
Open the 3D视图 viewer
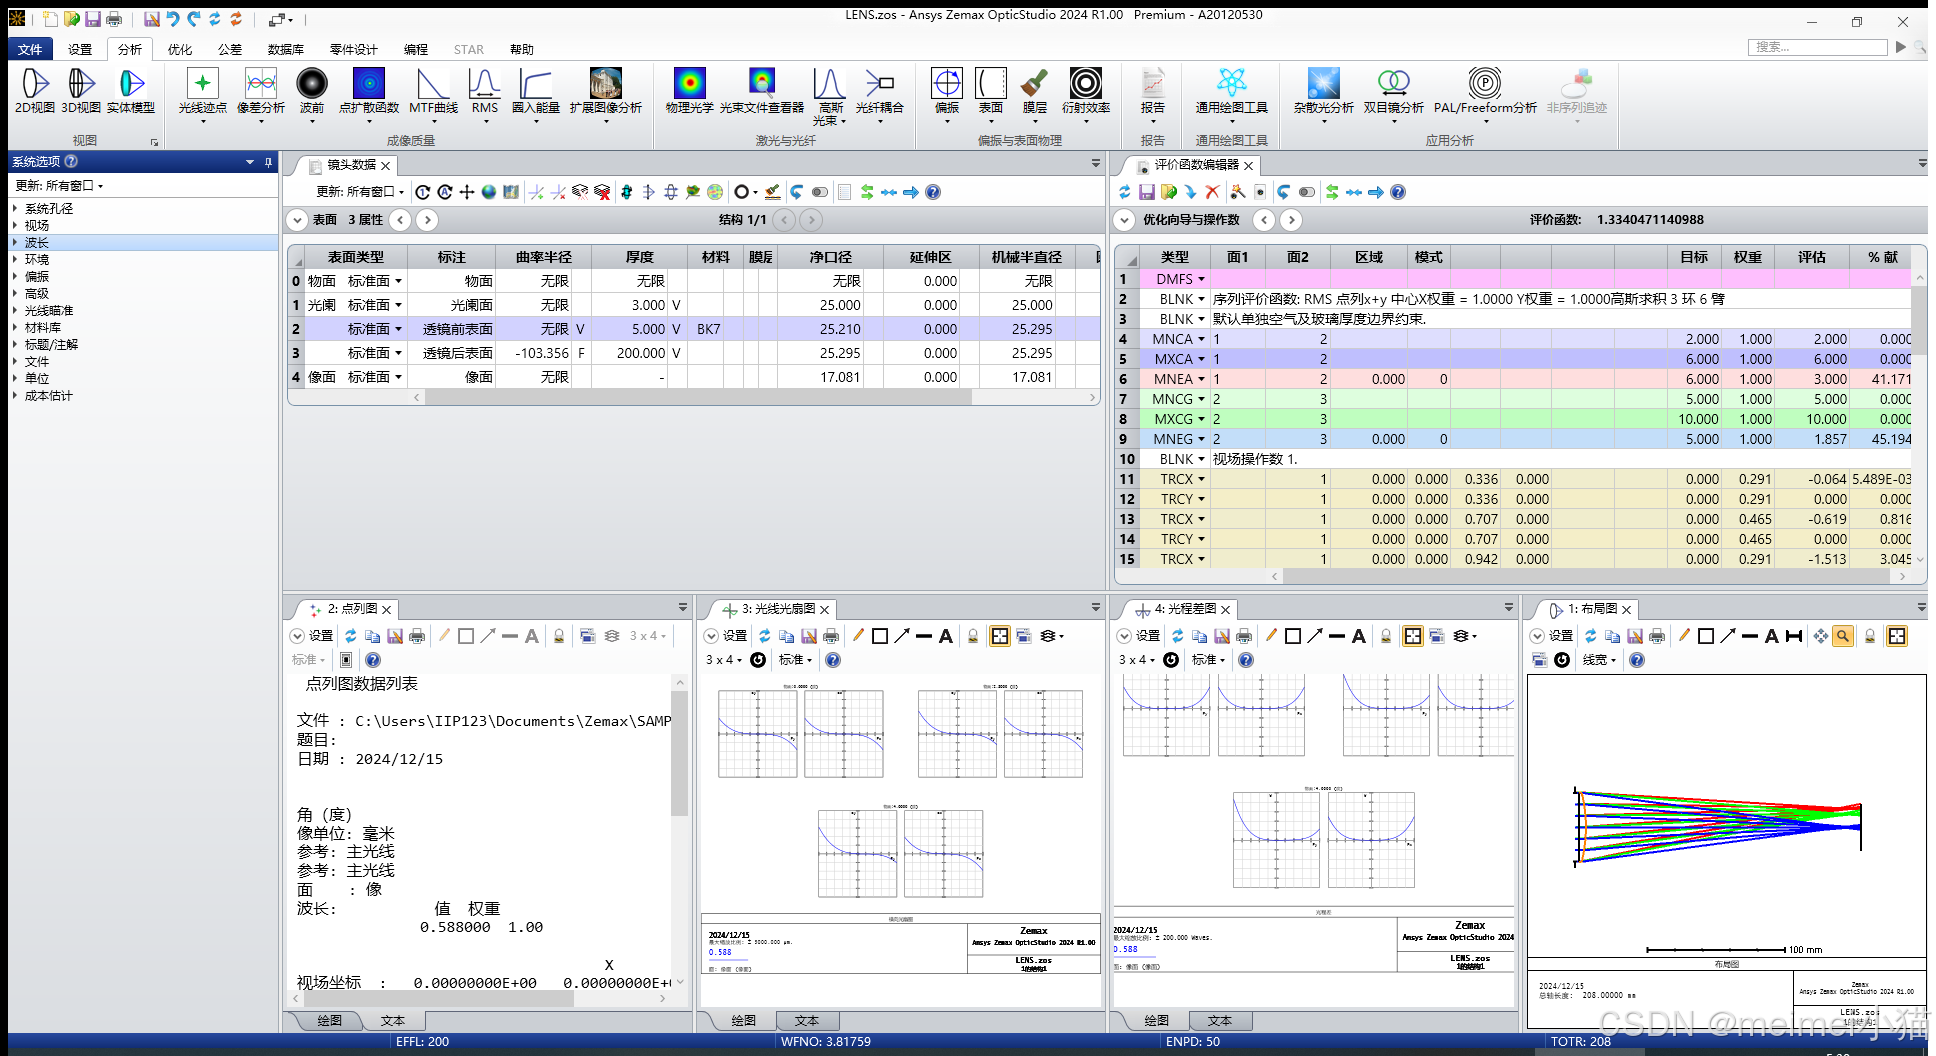pos(81,91)
